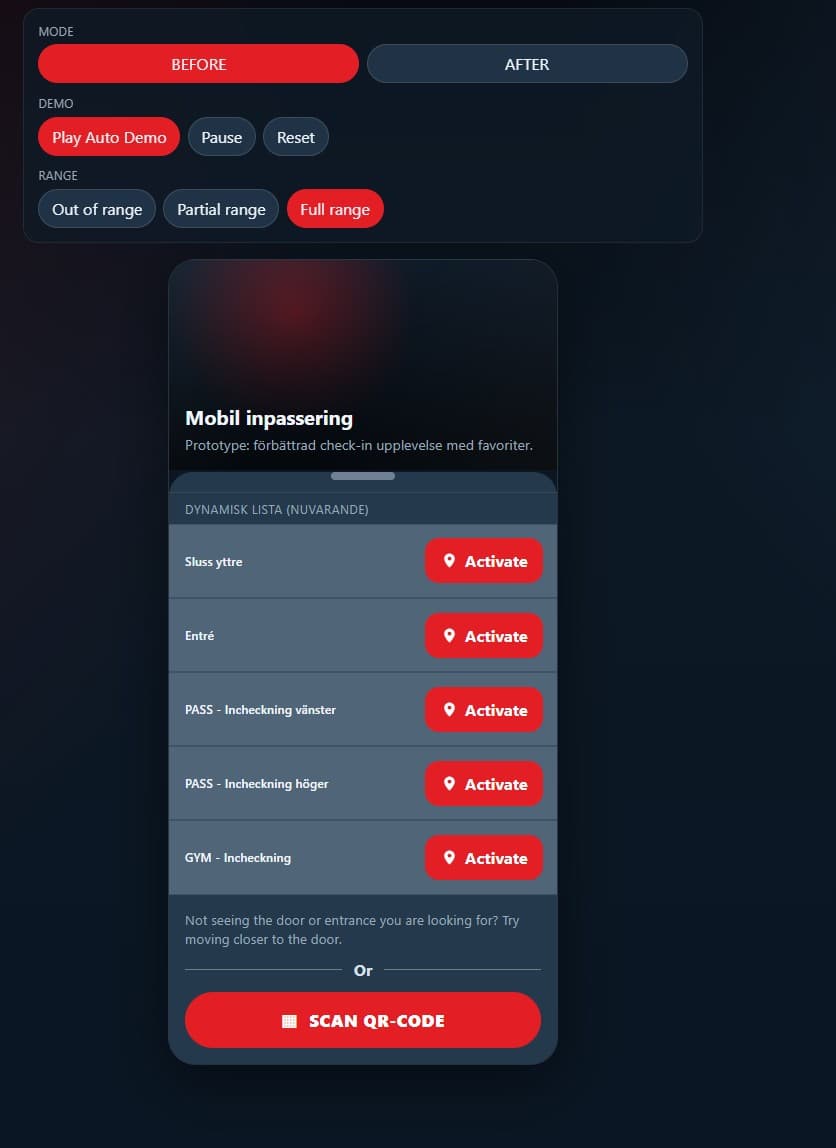The image size is (836, 1148).
Task: Select the Full range option
Action: pos(335,209)
